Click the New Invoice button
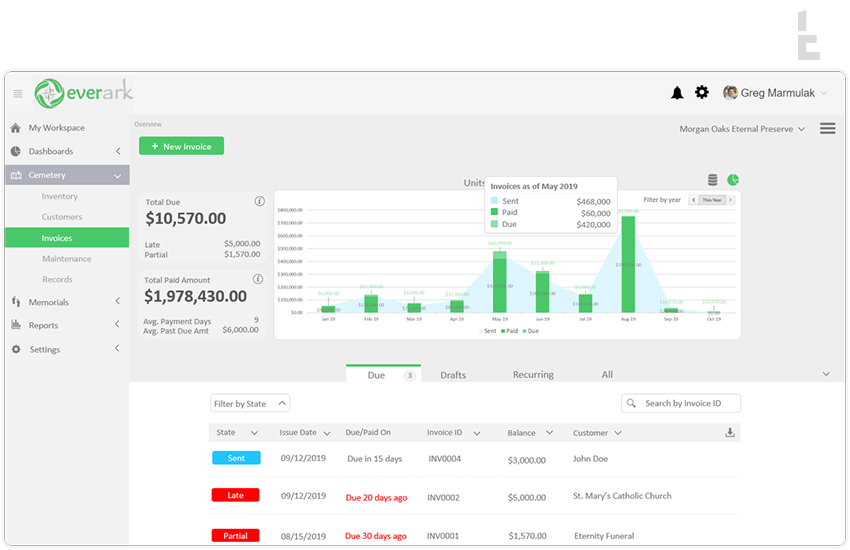 pyautogui.click(x=181, y=146)
